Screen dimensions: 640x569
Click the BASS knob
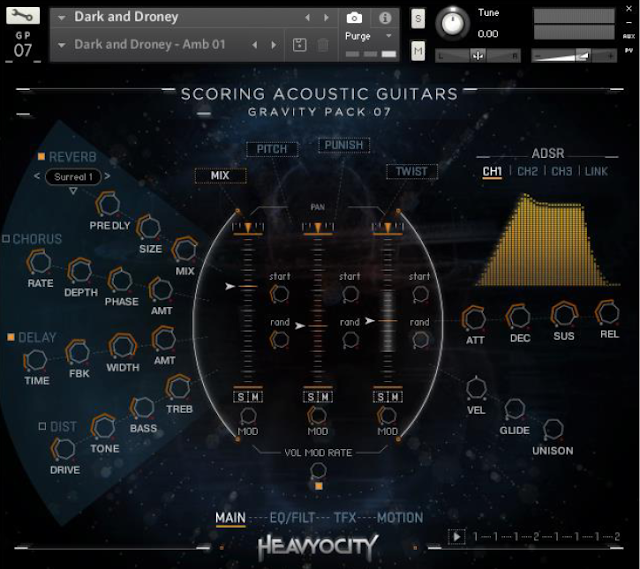click(142, 407)
